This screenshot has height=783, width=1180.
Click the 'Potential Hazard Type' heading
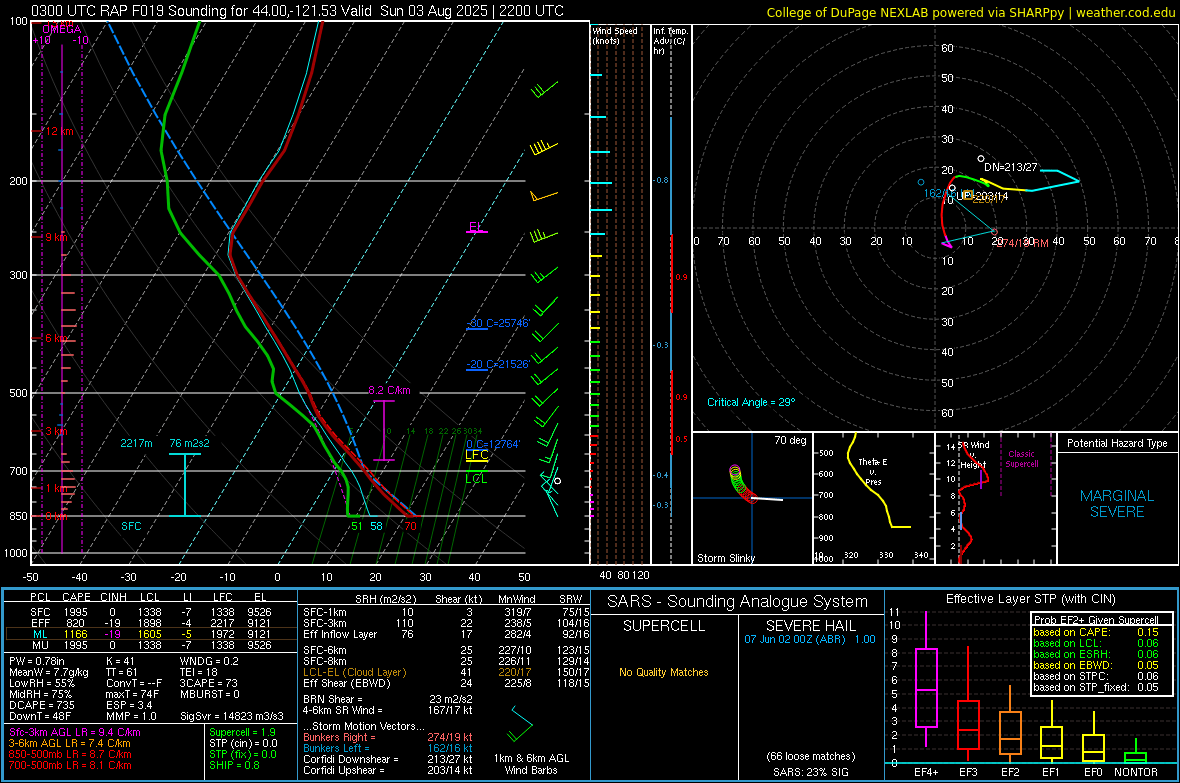coord(1117,443)
